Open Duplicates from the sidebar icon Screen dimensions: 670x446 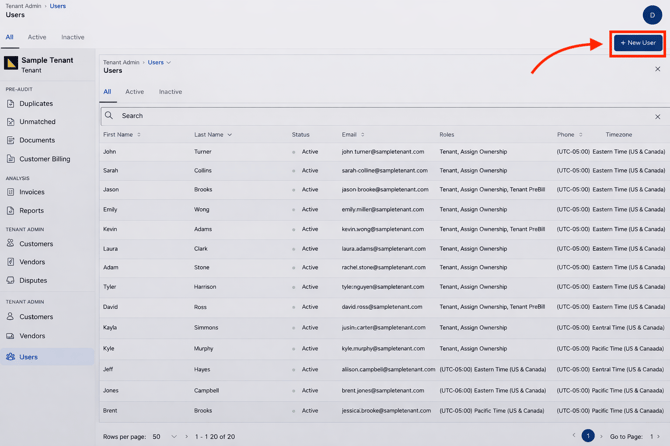[11, 104]
